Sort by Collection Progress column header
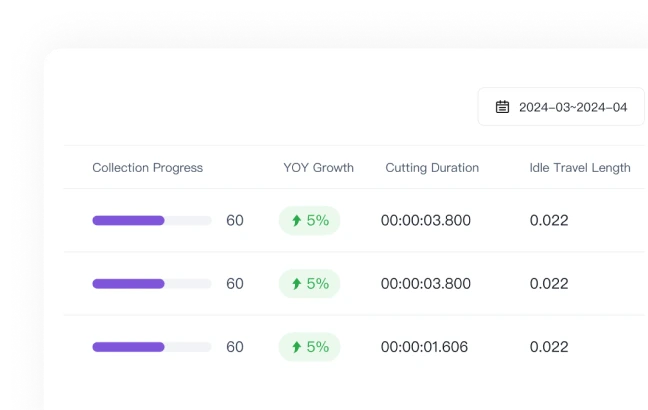Screen dimensions: 648x410 click(x=147, y=168)
